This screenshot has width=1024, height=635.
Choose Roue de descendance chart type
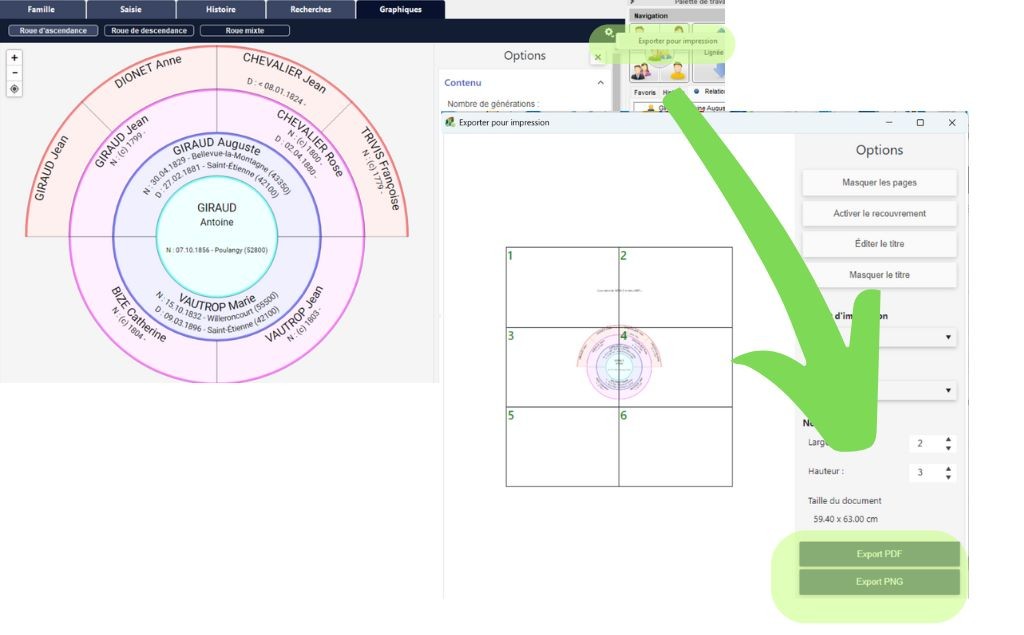pyautogui.click(x=149, y=31)
